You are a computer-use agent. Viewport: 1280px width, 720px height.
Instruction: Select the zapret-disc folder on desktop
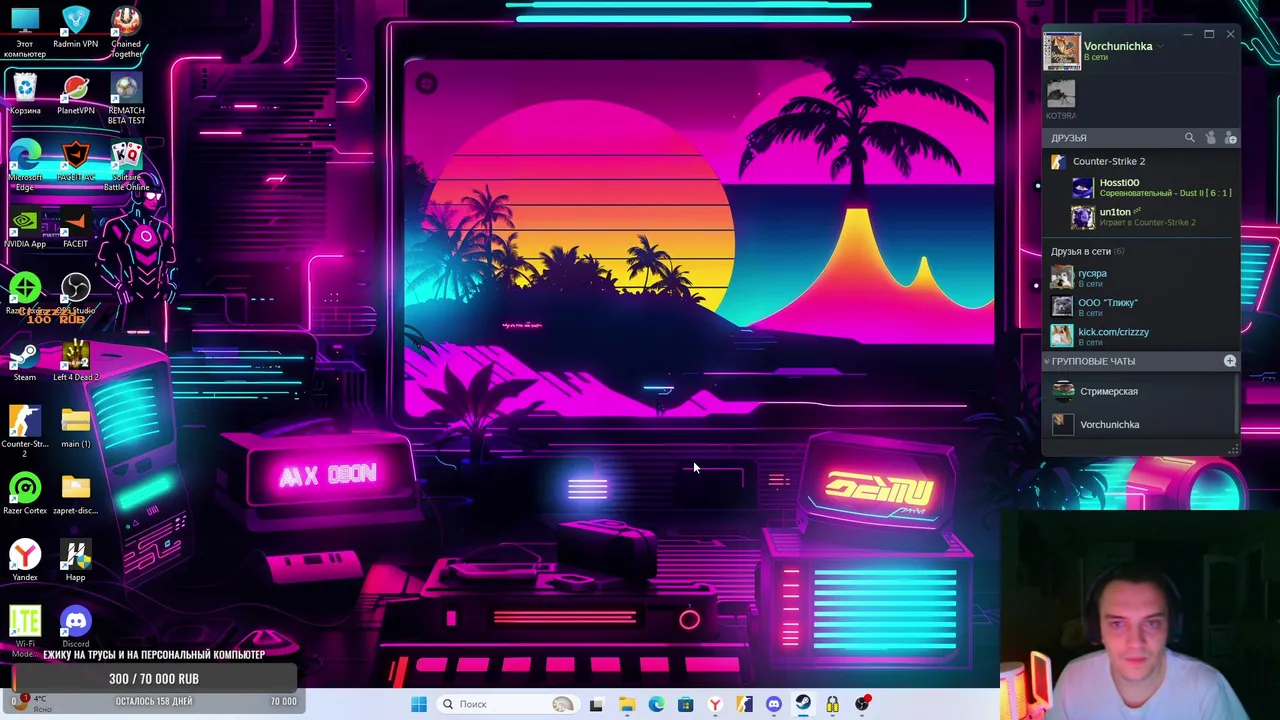(x=75, y=495)
